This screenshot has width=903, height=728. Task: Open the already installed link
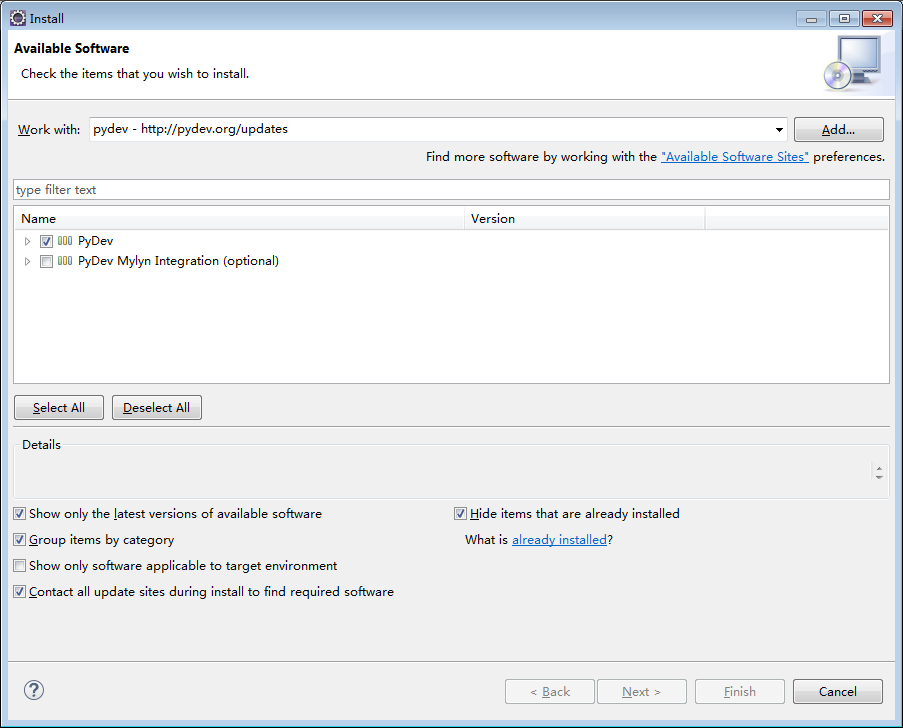pos(559,540)
